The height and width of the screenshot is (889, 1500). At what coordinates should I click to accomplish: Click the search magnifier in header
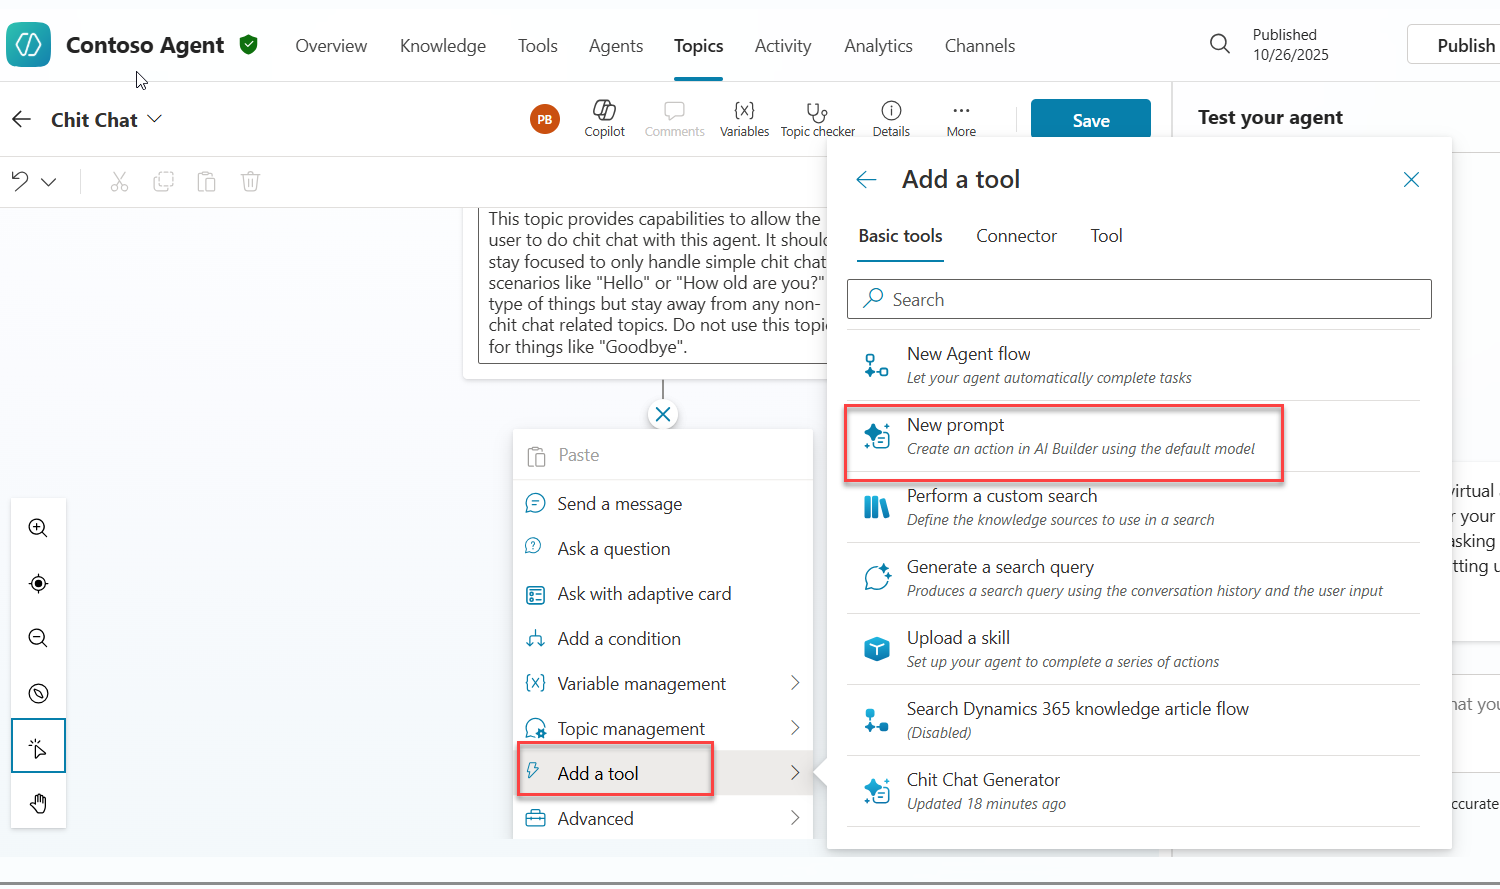[1220, 44]
